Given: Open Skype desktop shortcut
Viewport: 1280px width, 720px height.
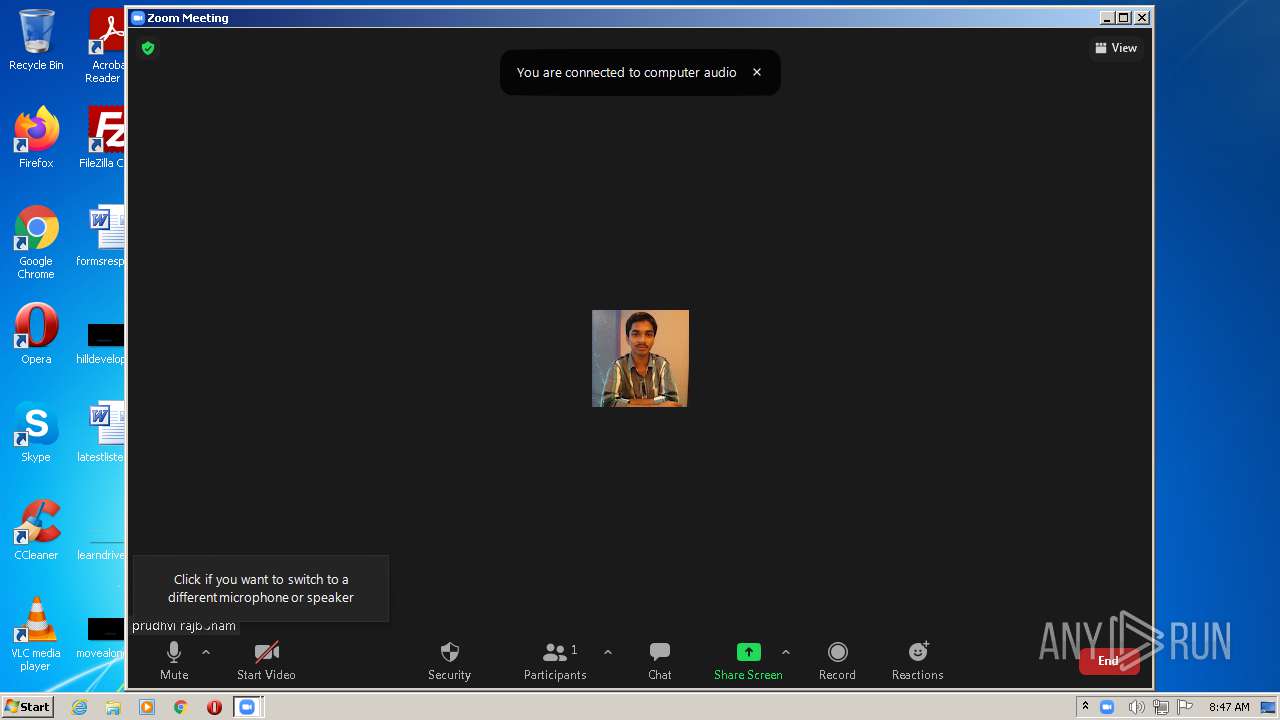Looking at the screenshot, I should coord(36,432).
